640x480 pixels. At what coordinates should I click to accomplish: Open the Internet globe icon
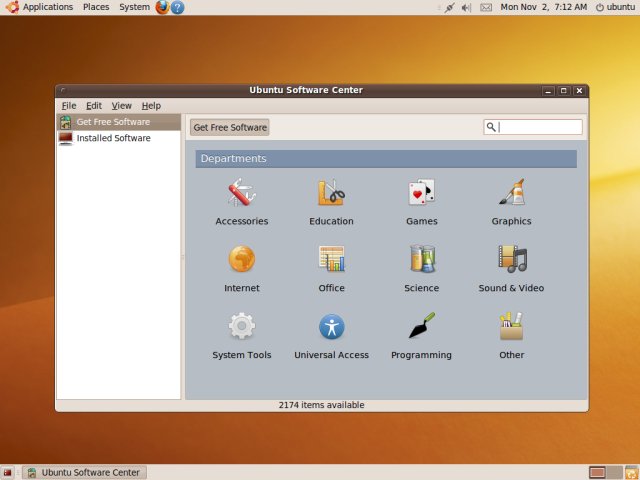[x=242, y=259]
